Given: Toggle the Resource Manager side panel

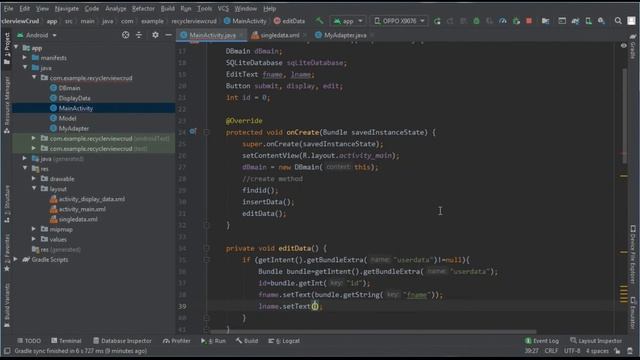Looking at the screenshot, I should coord(7,104).
